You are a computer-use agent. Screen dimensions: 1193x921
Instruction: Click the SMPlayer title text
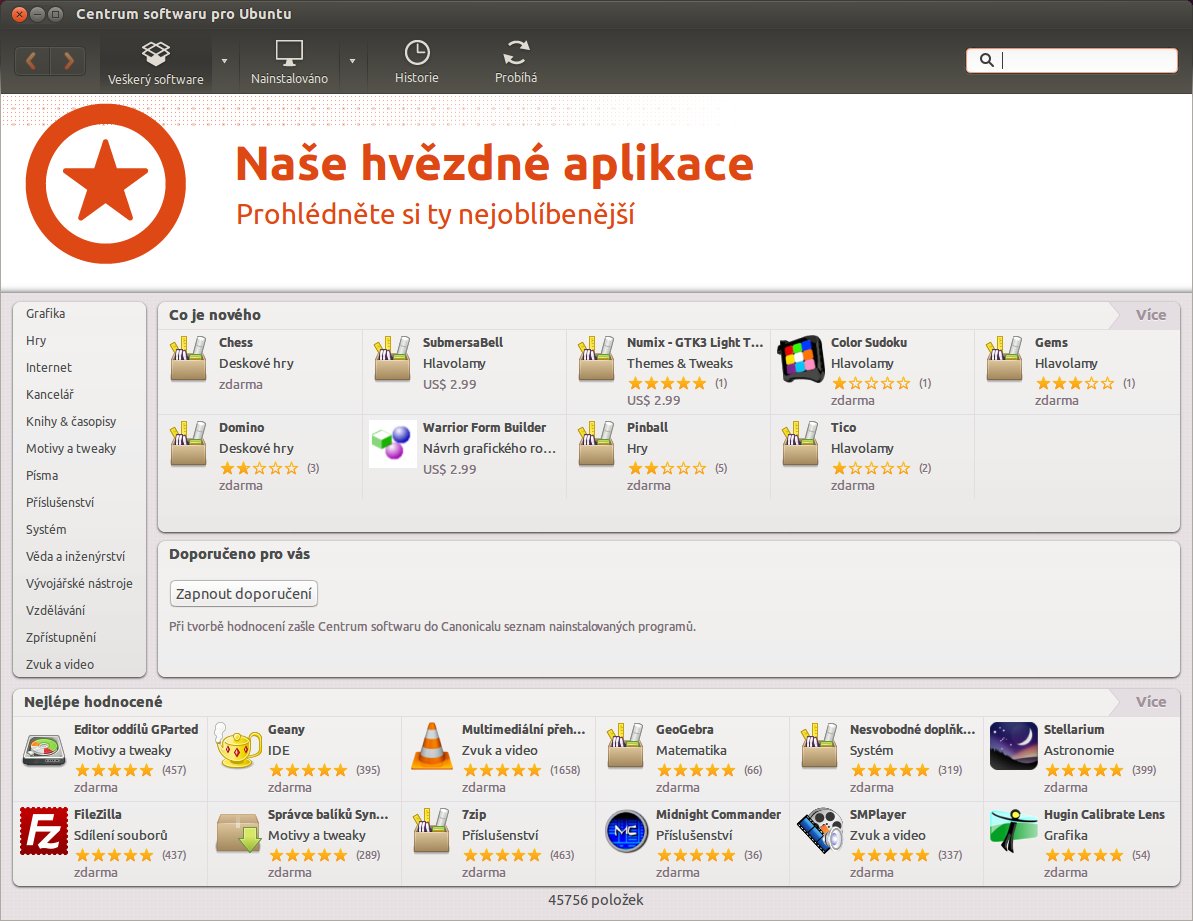[877, 815]
